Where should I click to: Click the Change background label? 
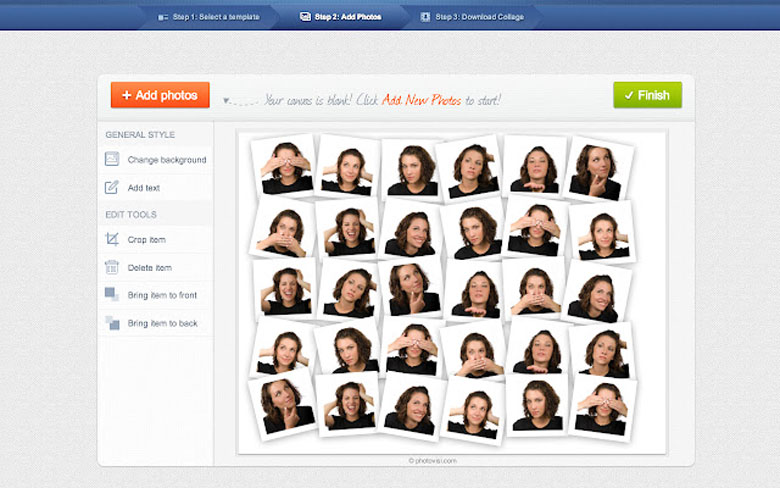[x=166, y=160]
